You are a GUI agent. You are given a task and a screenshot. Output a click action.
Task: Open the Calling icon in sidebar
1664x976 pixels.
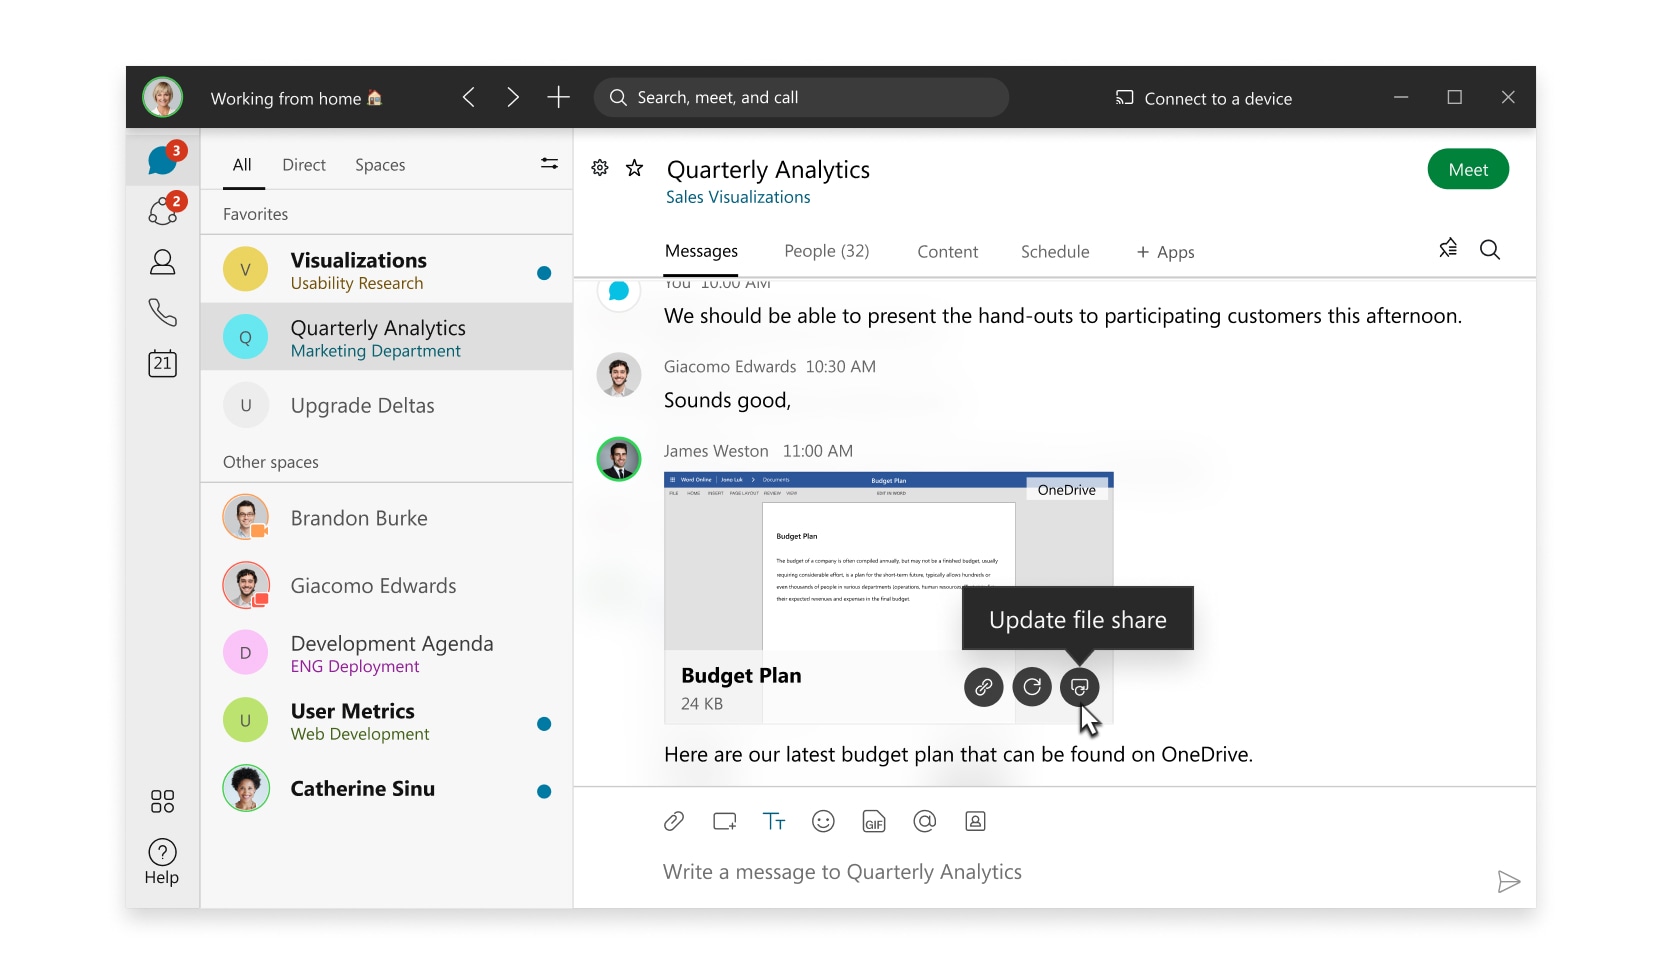[x=162, y=314]
